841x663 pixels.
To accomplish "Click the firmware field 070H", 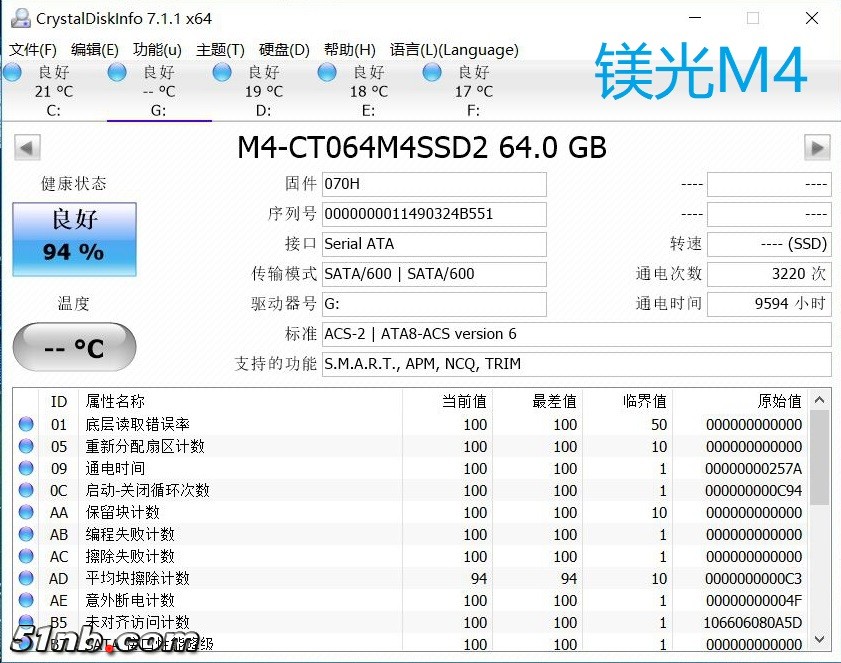I will 434,184.
